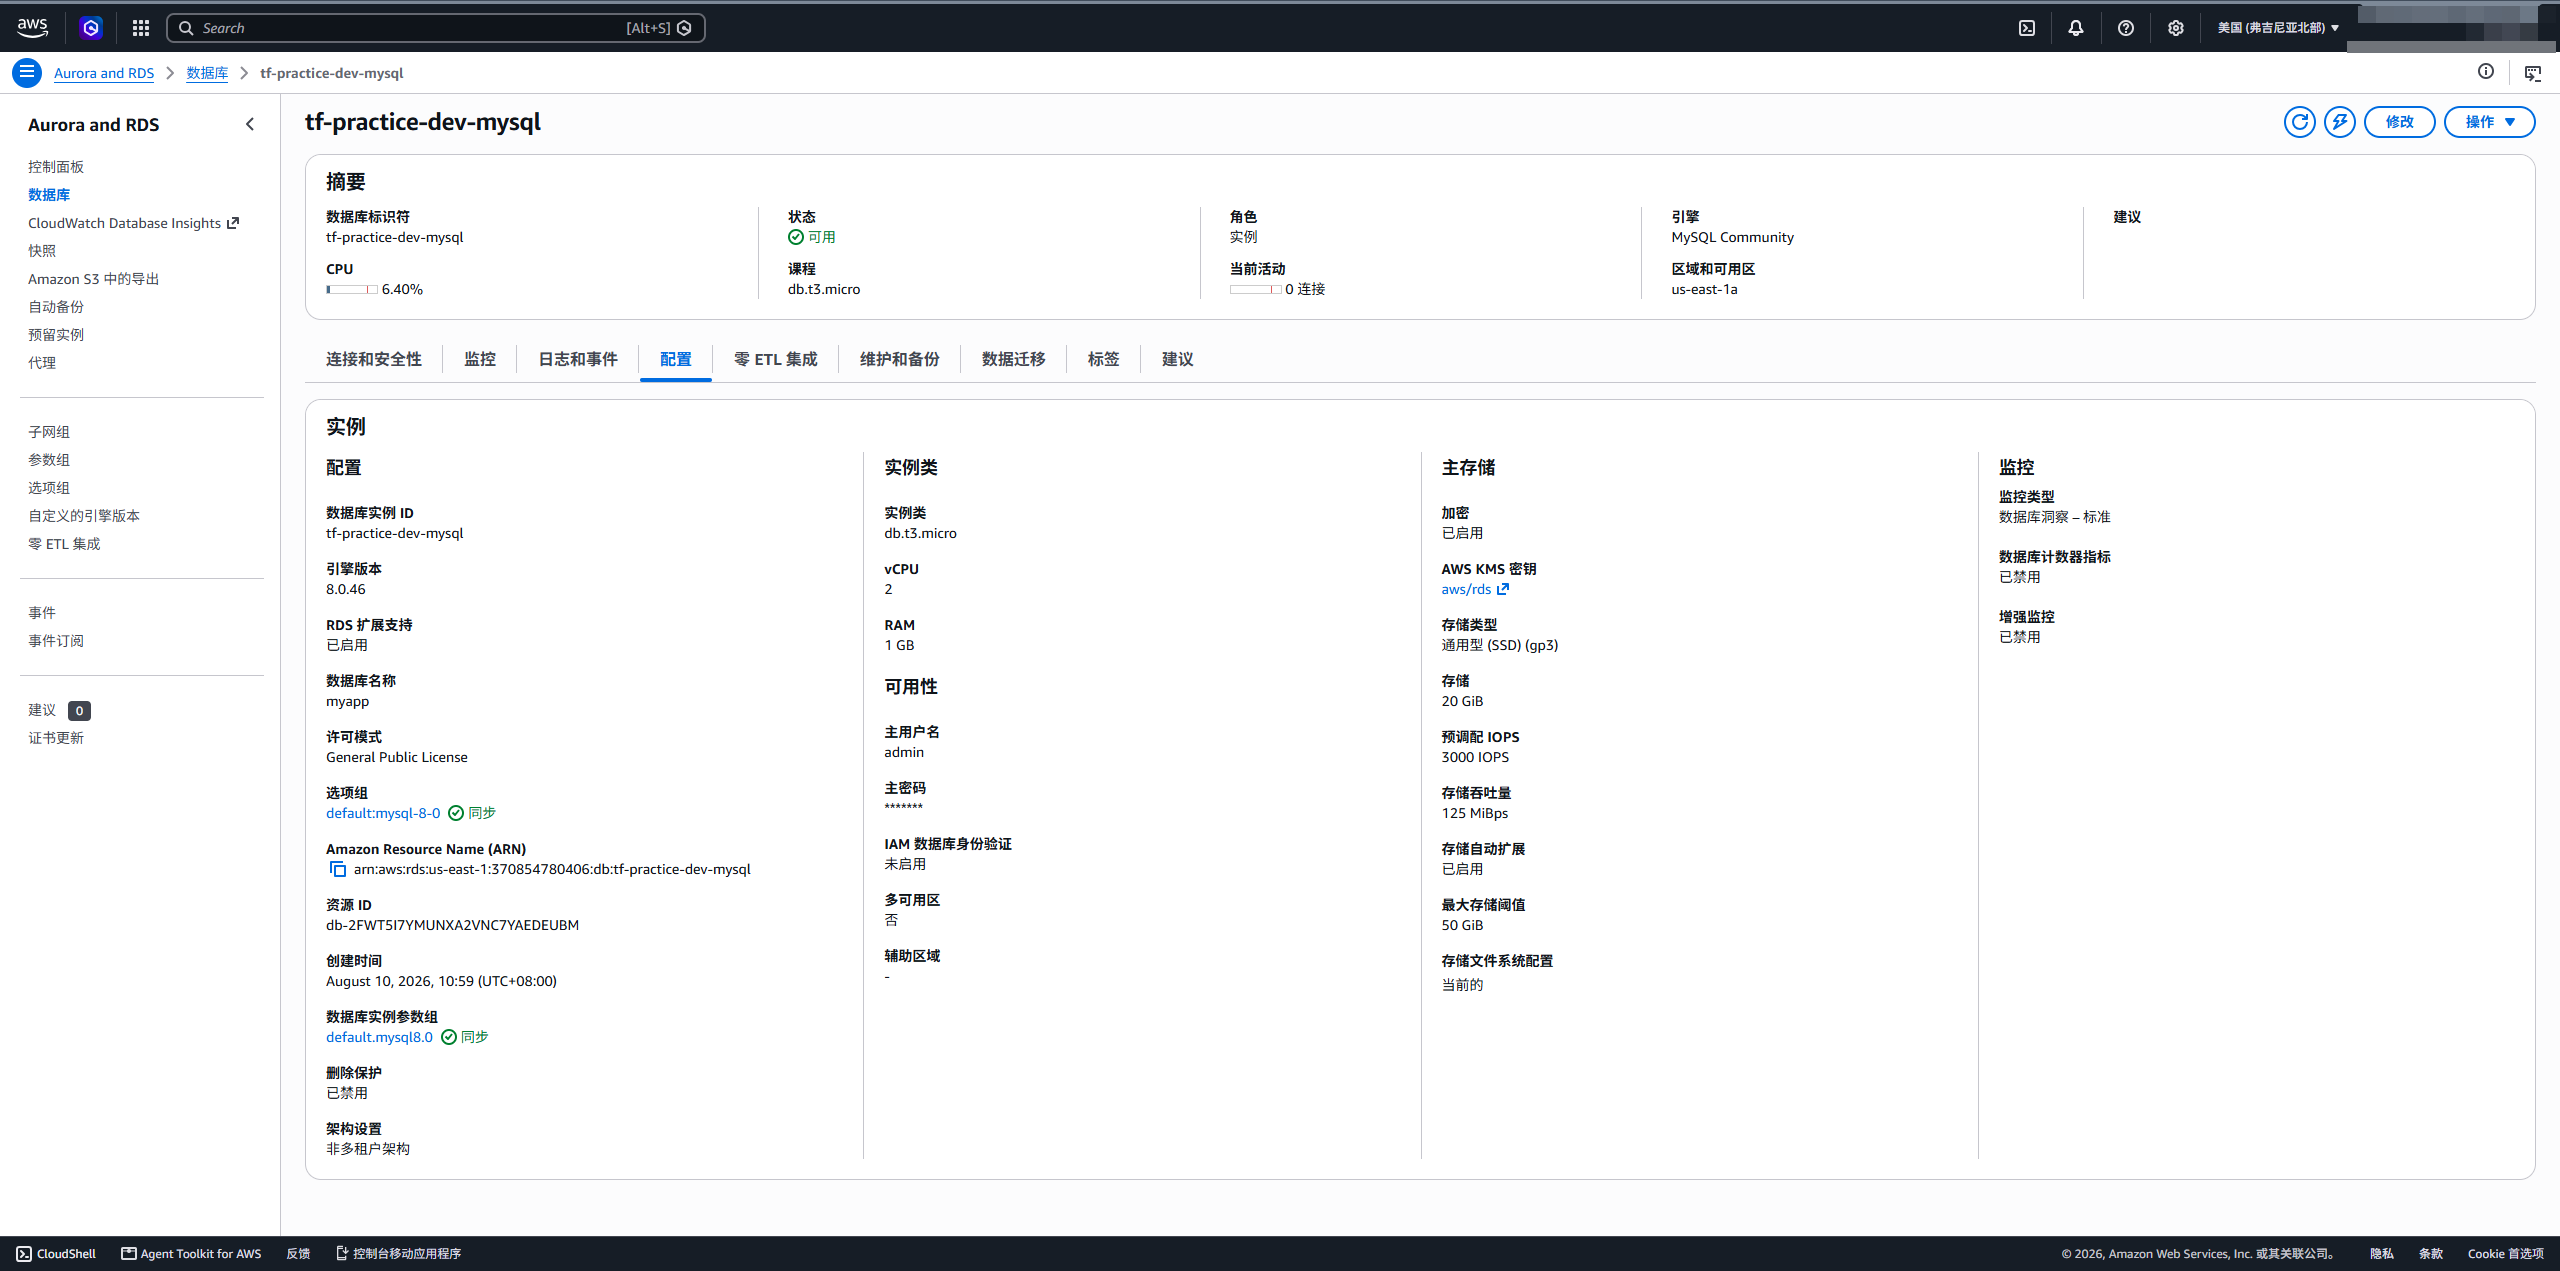The image size is (2560, 1271).
Task: Go to 快照 in the sidebar
Action: 42,251
